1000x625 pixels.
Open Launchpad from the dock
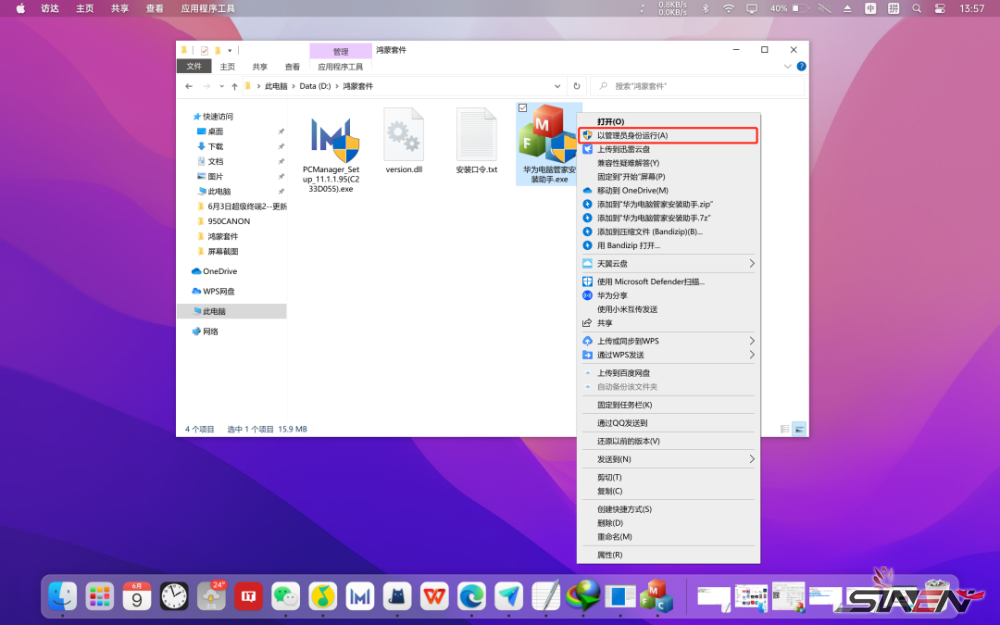pyautogui.click(x=99, y=596)
